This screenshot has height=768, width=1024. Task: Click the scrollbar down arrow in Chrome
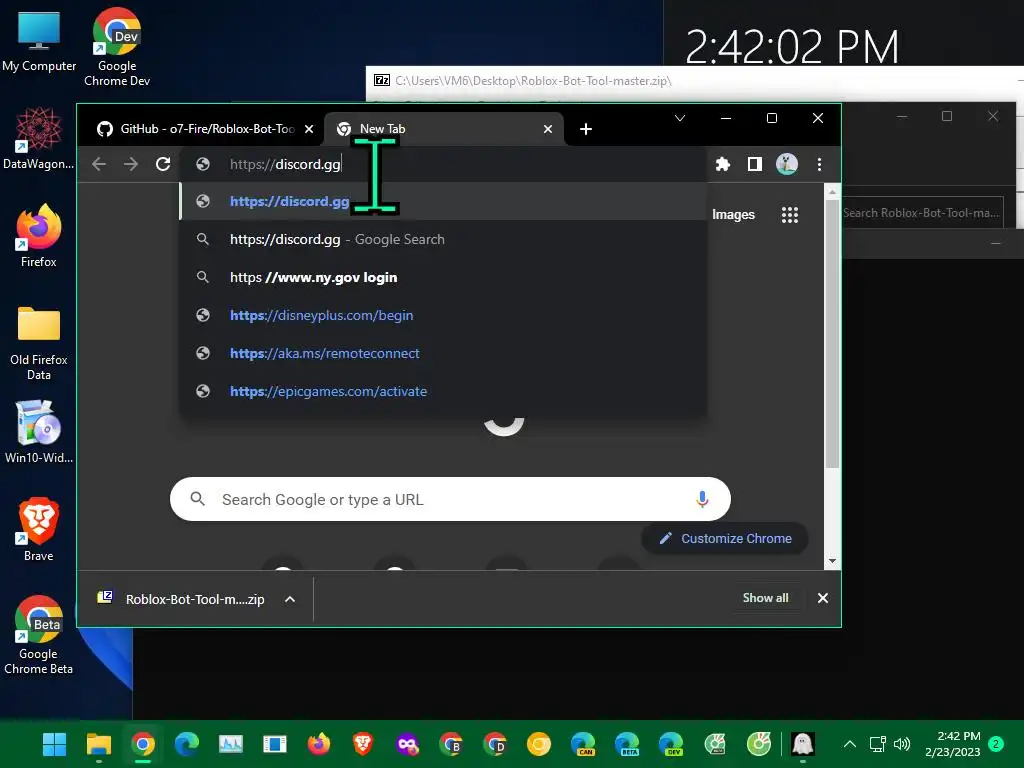(x=831, y=560)
